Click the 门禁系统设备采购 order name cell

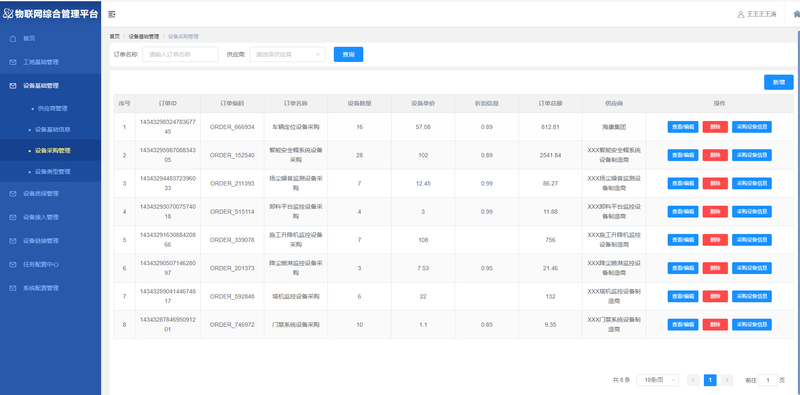pyautogui.click(x=296, y=325)
